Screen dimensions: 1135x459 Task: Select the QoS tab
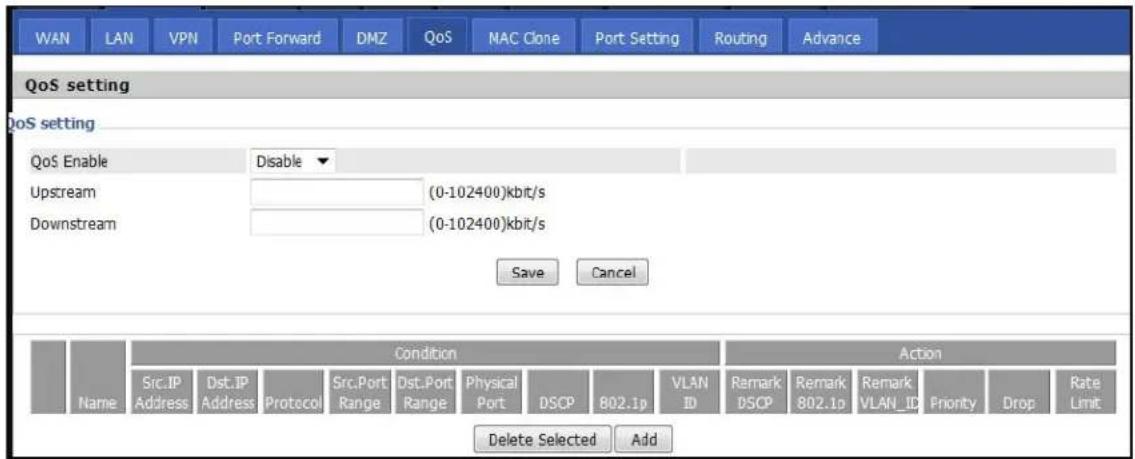click(437, 38)
